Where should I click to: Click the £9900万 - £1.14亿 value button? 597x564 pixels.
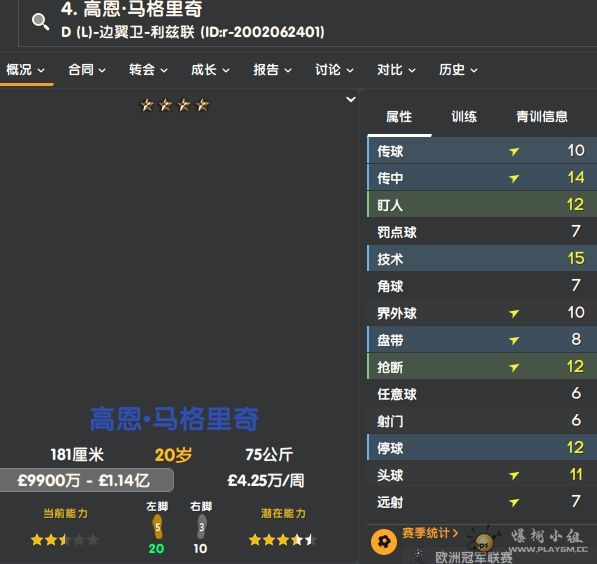tap(87, 480)
